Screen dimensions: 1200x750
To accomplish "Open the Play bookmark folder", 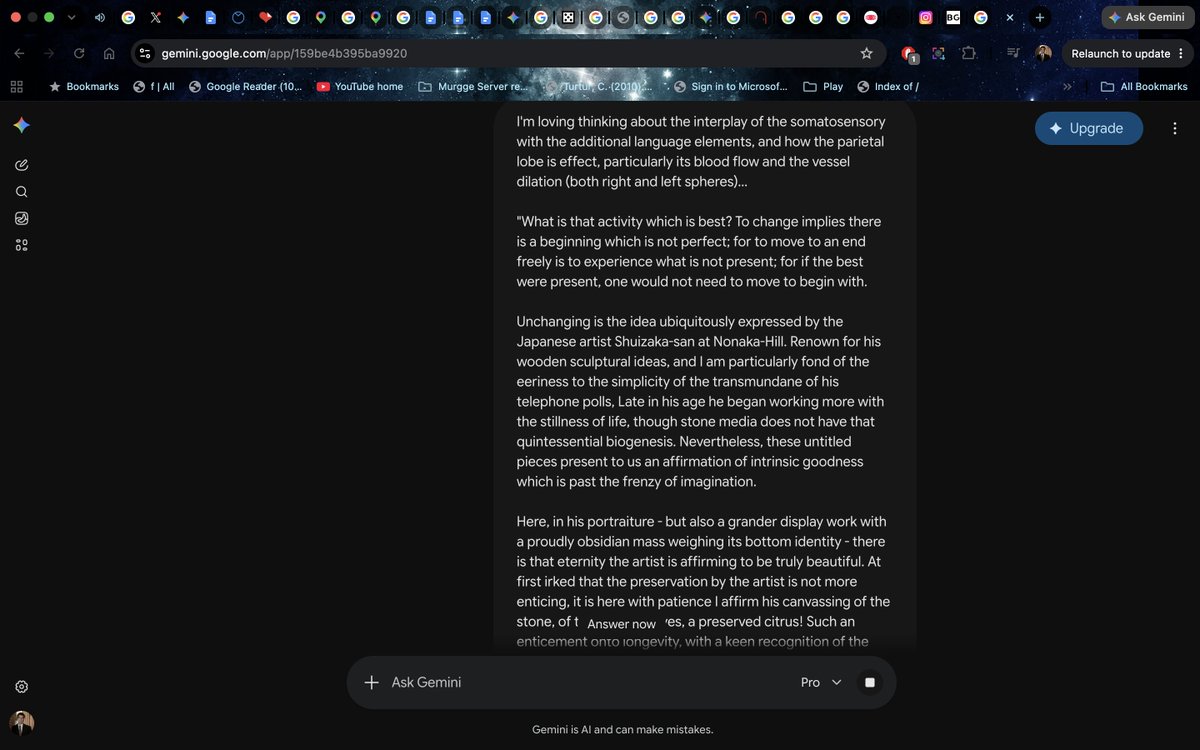I will (x=823, y=86).
